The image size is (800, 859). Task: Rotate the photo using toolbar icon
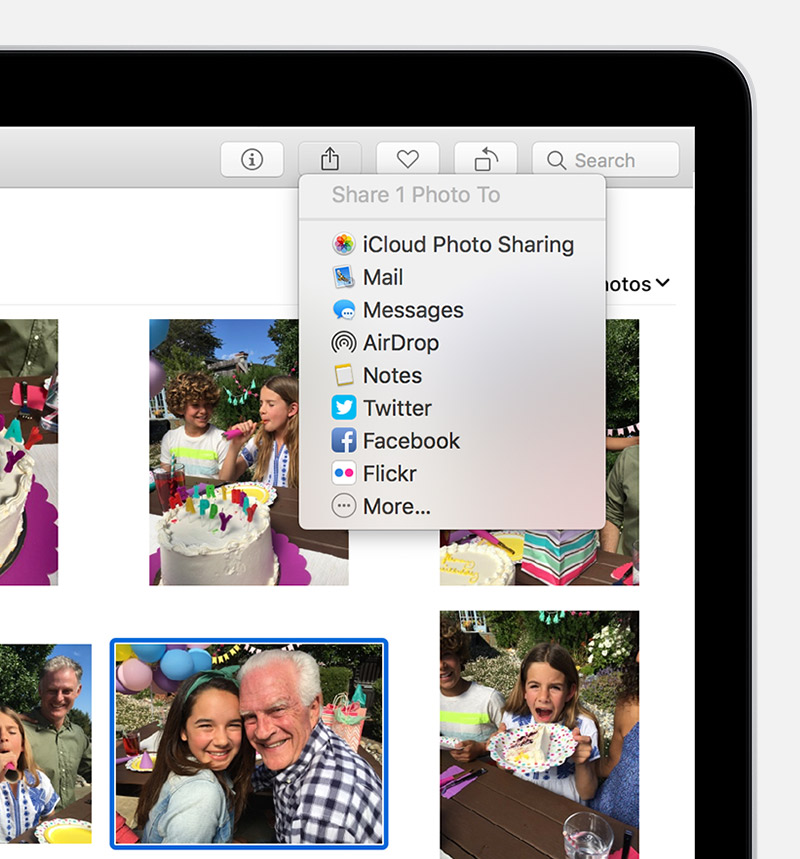pos(485,159)
